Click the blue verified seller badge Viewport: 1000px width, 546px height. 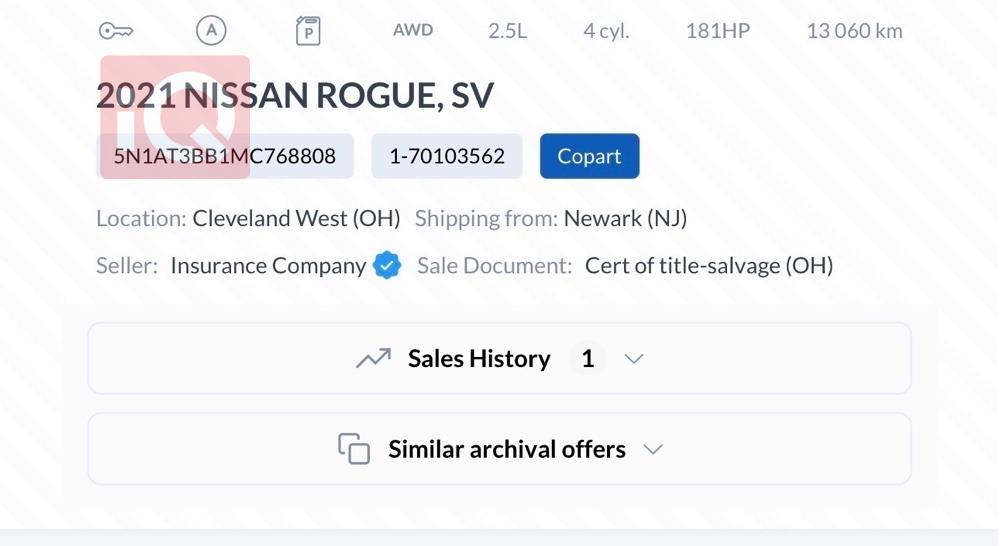point(387,266)
